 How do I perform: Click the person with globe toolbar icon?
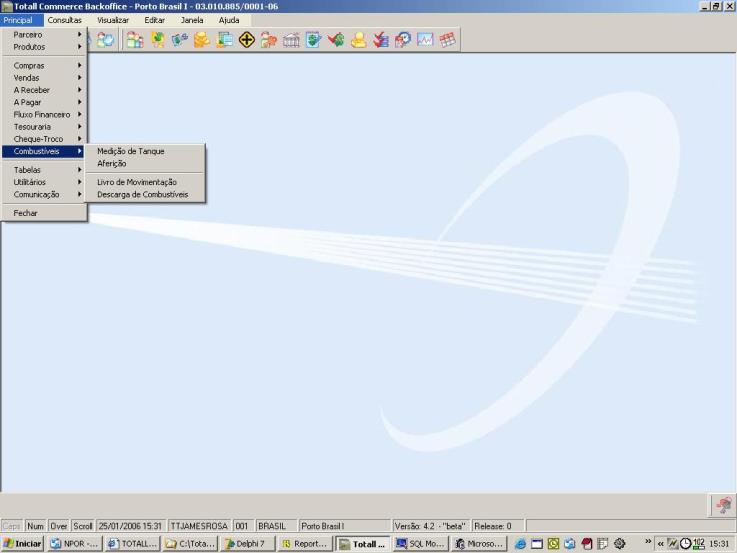click(105, 40)
